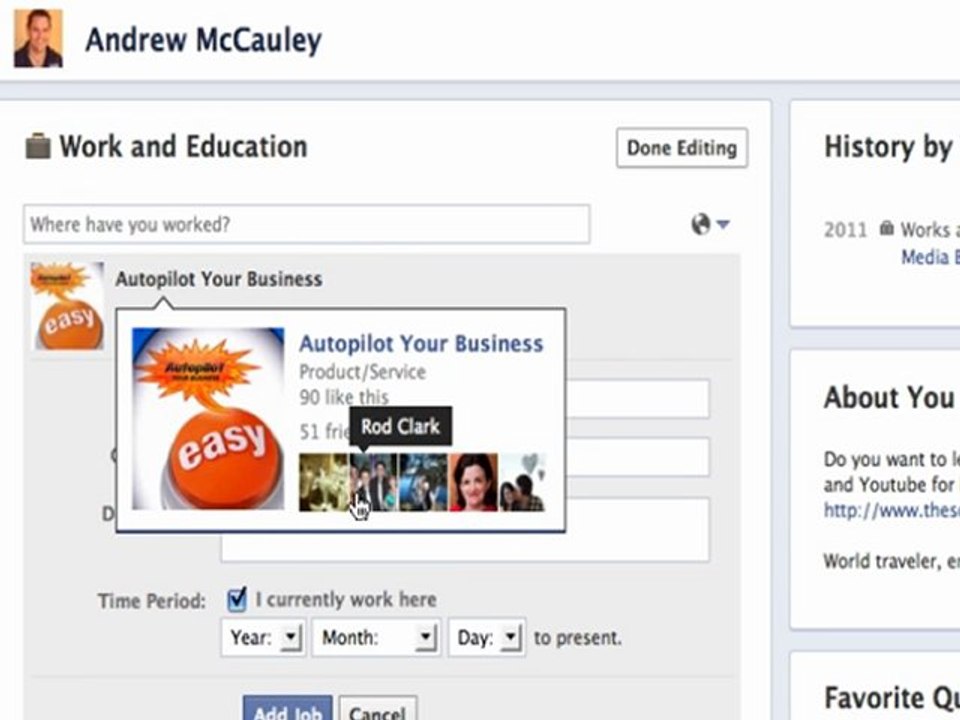Click the '90 like this' text
This screenshot has width=960, height=720.
343,397
